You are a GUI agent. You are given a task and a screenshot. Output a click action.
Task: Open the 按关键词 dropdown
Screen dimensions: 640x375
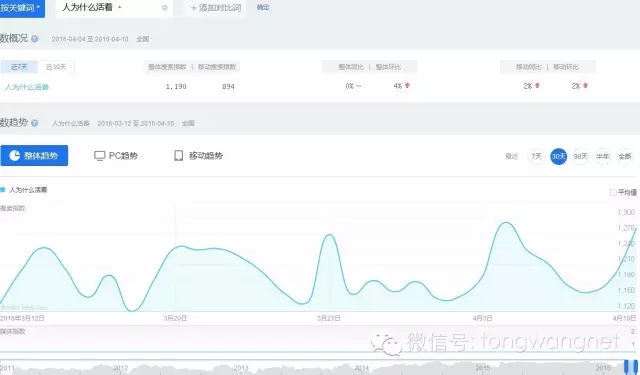pyautogui.click(x=22, y=8)
